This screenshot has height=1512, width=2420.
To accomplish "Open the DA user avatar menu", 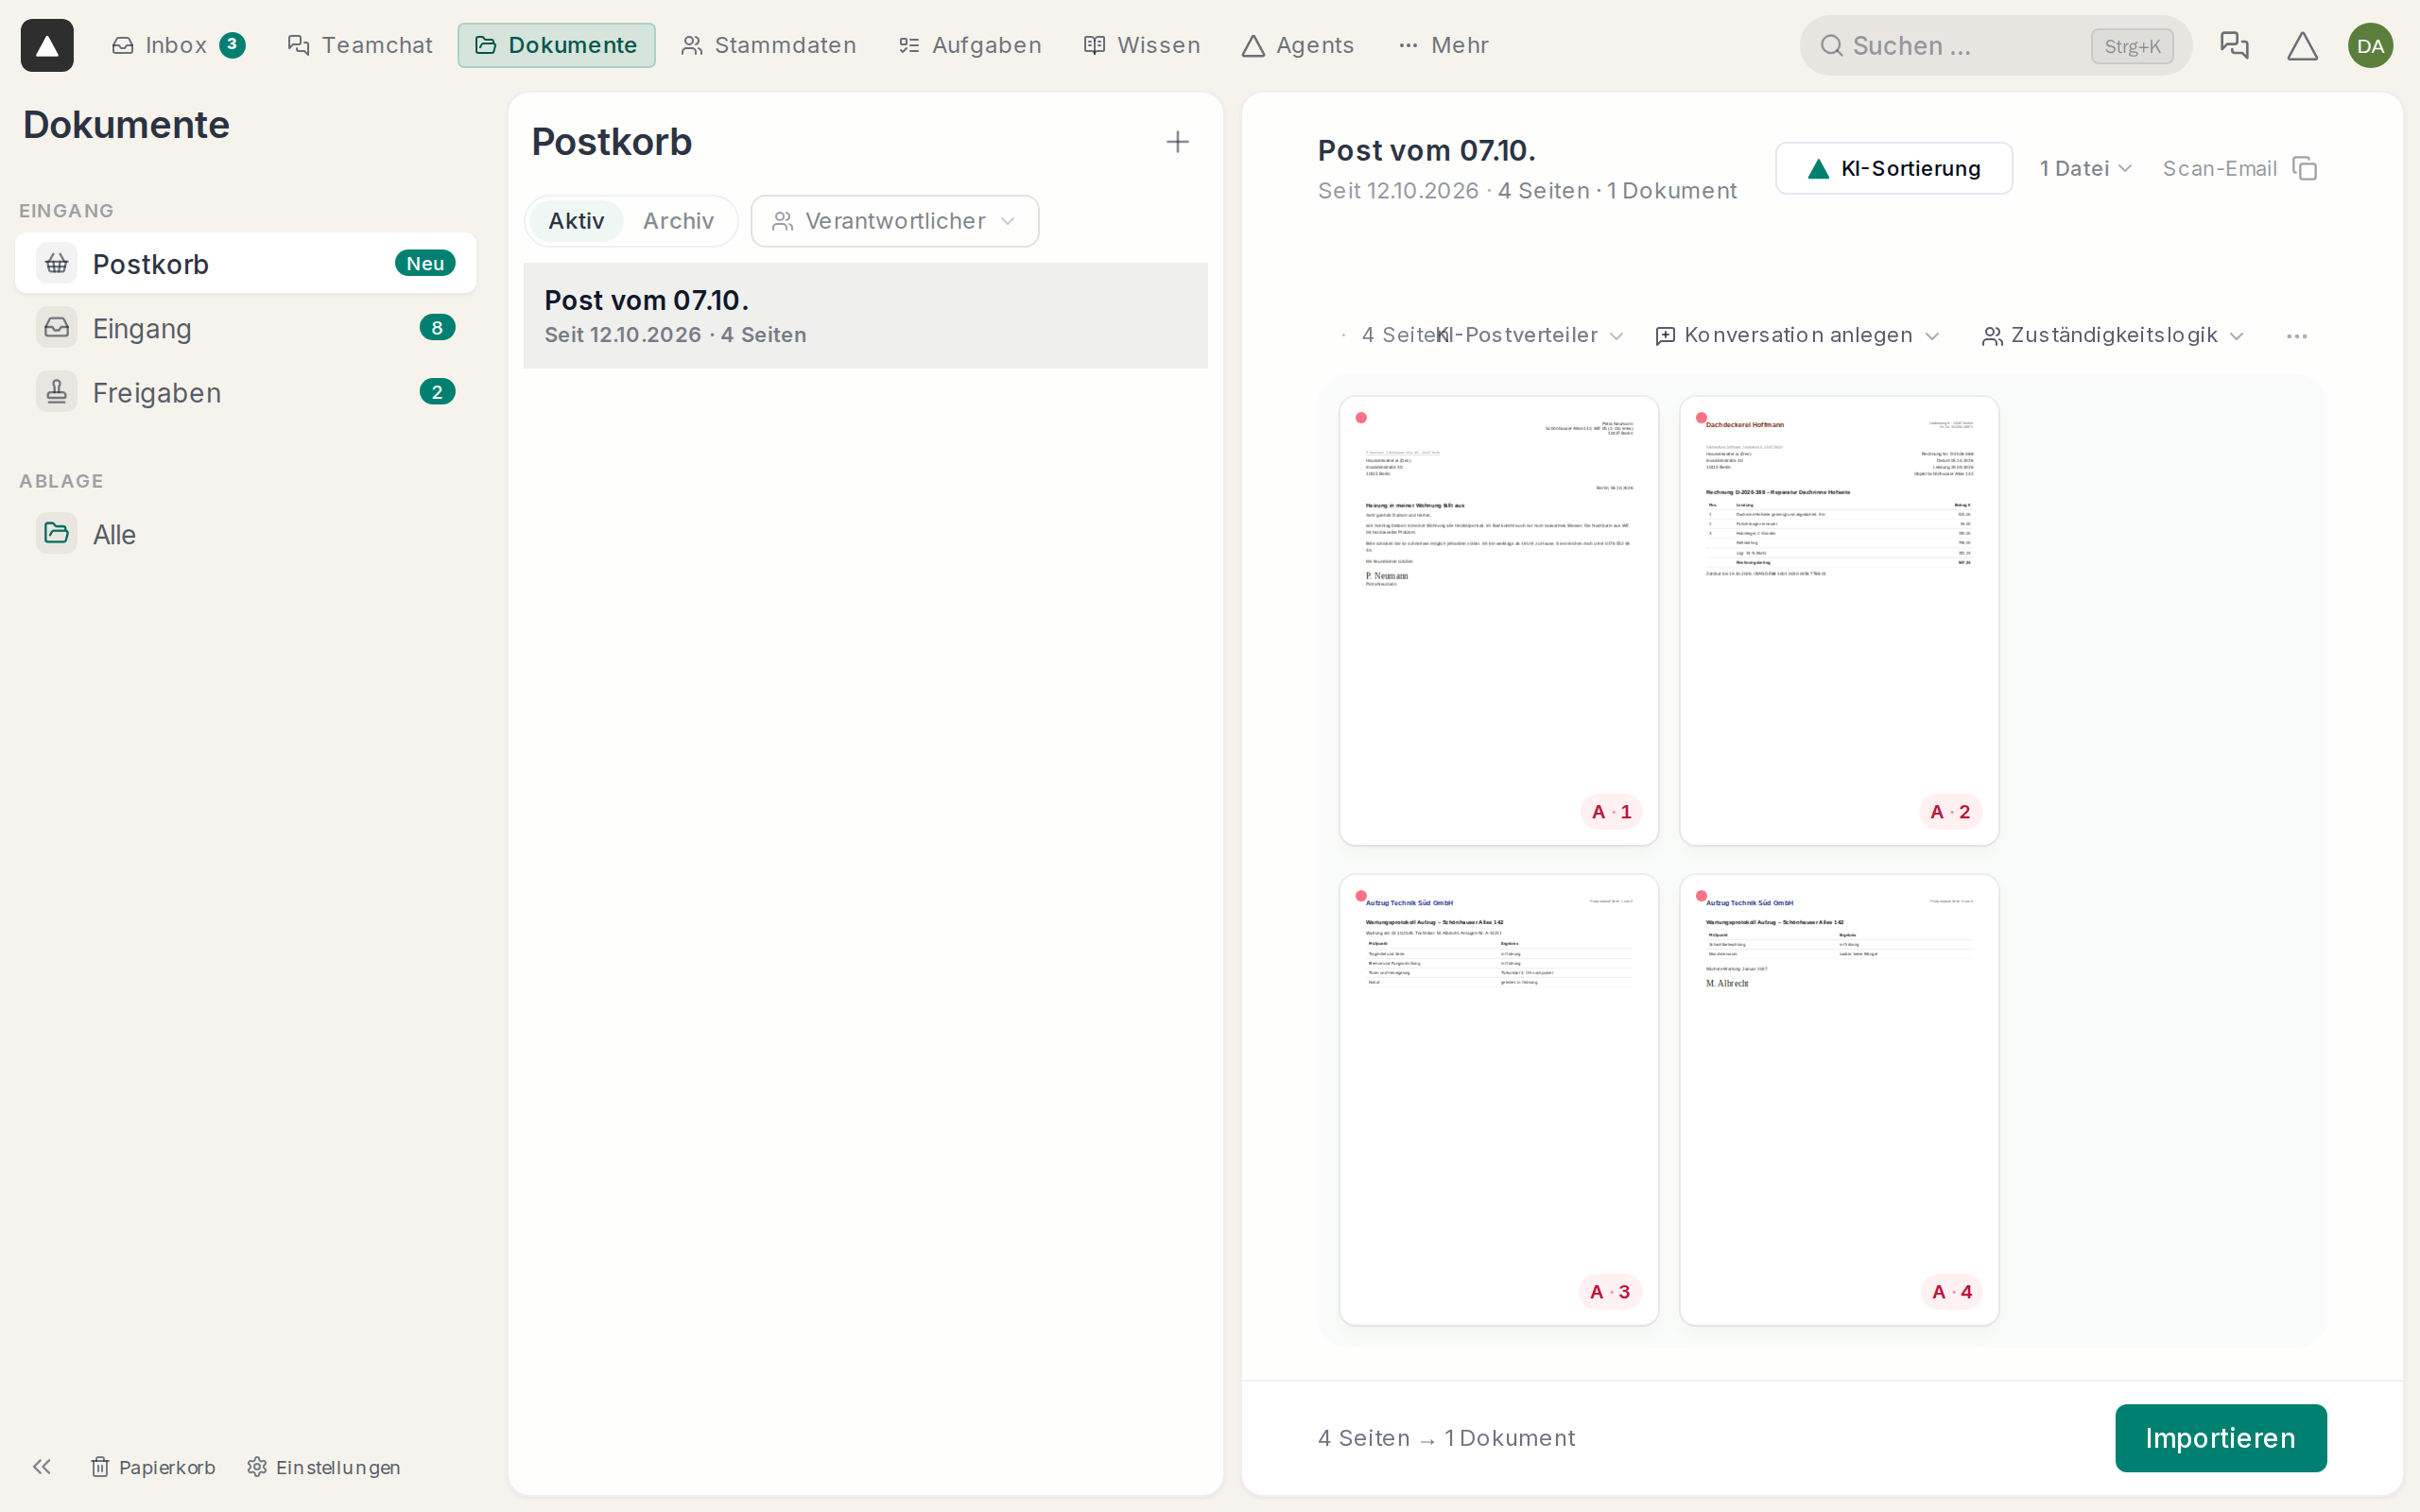I will tap(2370, 45).
